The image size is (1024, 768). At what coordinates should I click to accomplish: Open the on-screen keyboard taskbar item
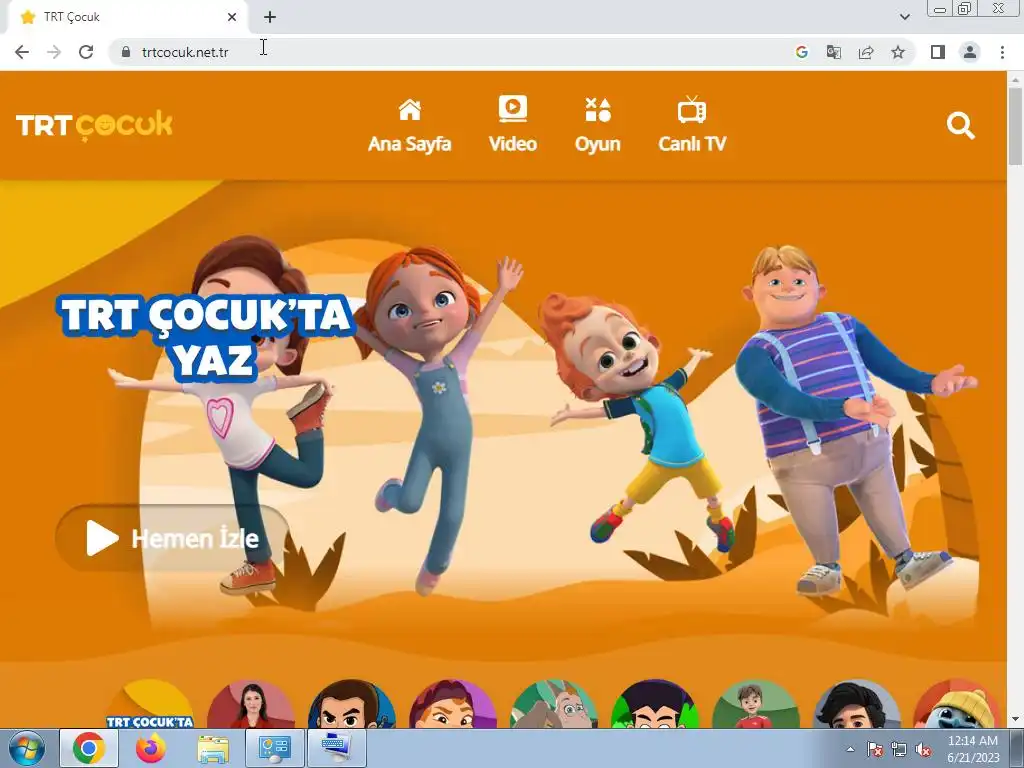pyautogui.click(x=337, y=748)
